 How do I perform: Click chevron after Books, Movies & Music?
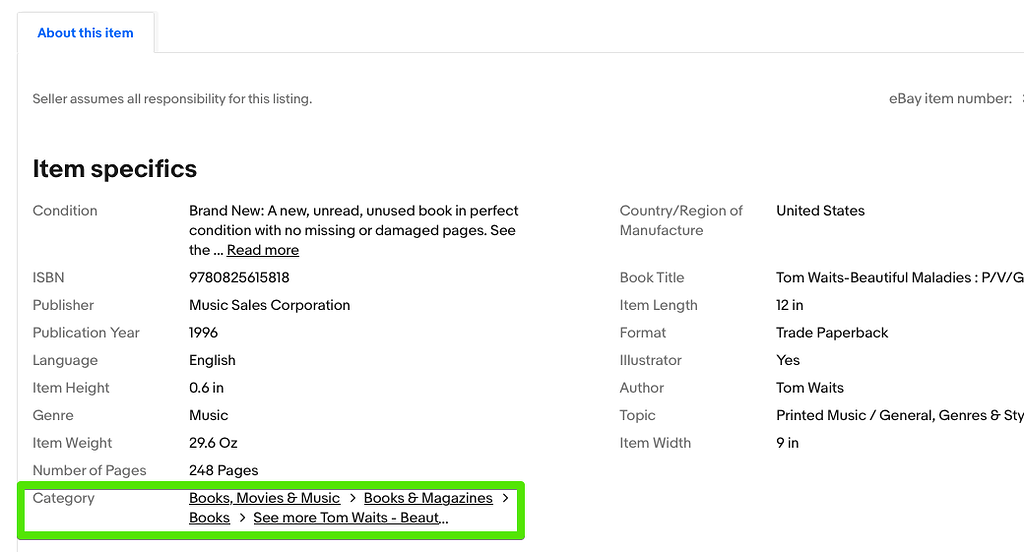353,498
